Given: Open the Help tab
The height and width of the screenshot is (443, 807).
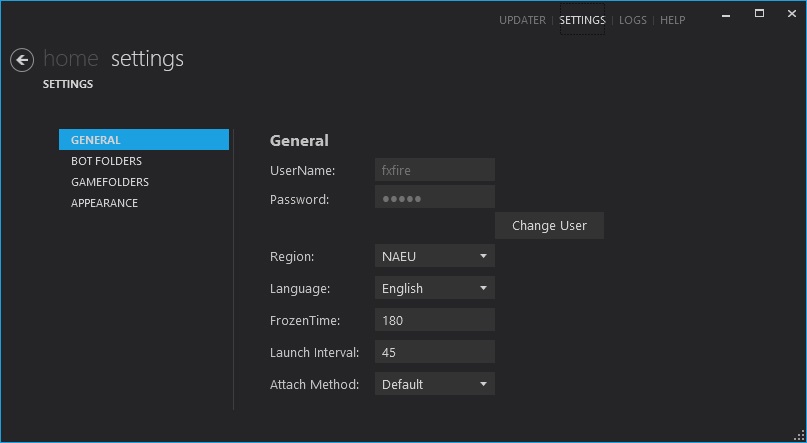Looking at the screenshot, I should [x=672, y=20].
